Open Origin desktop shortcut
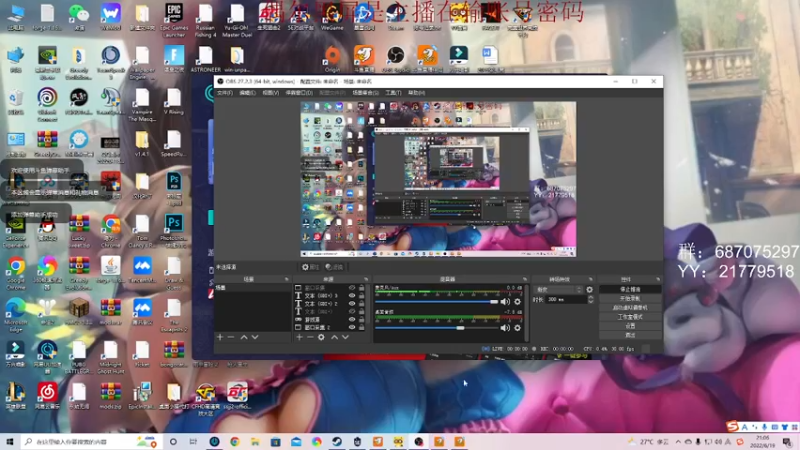The image size is (800, 450). click(332, 58)
